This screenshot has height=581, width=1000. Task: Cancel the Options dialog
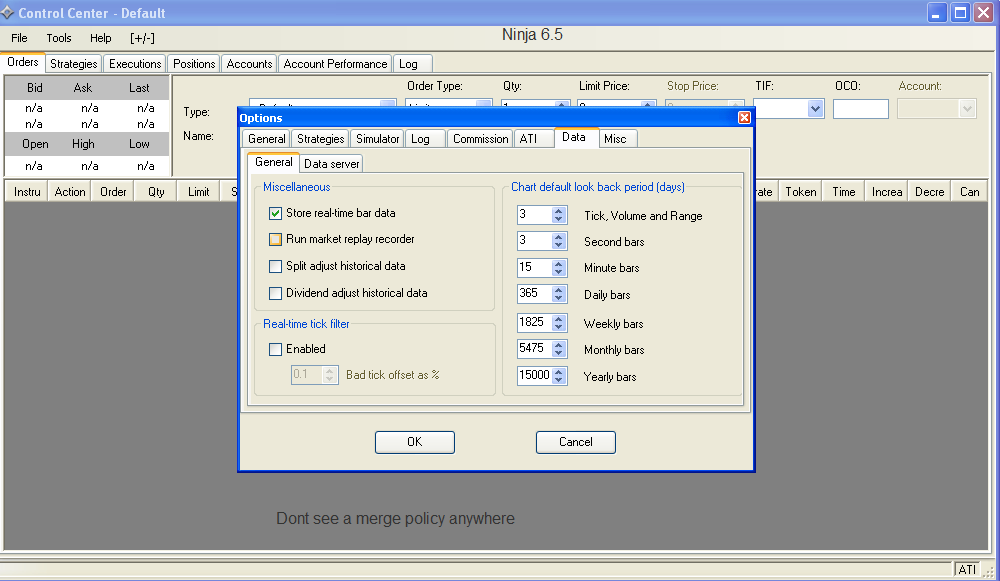[x=576, y=442]
